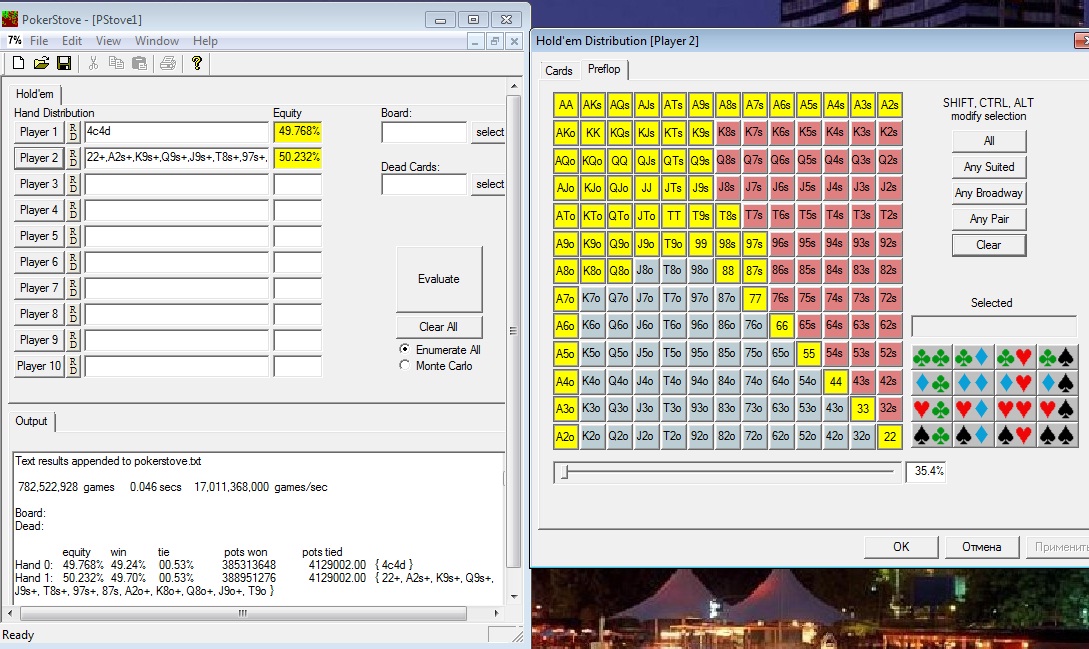The height and width of the screenshot is (649, 1089).
Task: Click the hand range percentage slider
Action: click(x=564, y=472)
